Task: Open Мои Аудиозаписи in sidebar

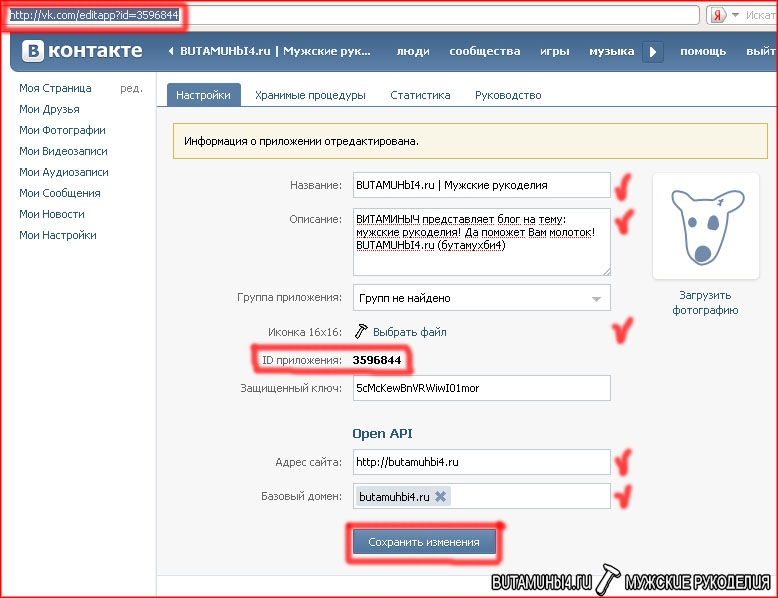Action: coord(64,172)
